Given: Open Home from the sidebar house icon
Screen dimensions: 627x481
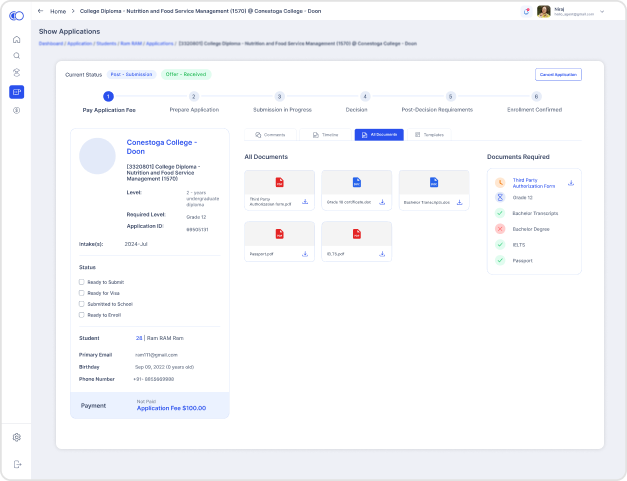Looking at the screenshot, I should (16, 39).
